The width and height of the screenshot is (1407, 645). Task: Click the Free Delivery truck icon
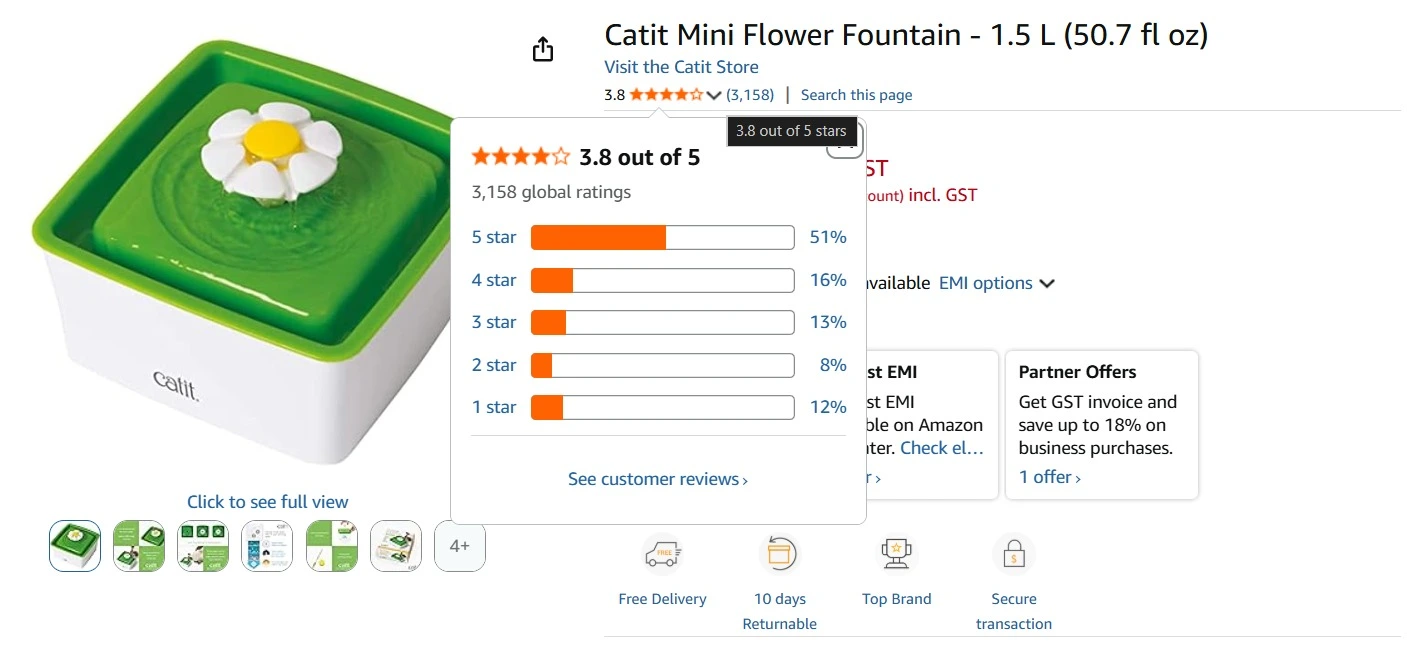[x=662, y=554]
